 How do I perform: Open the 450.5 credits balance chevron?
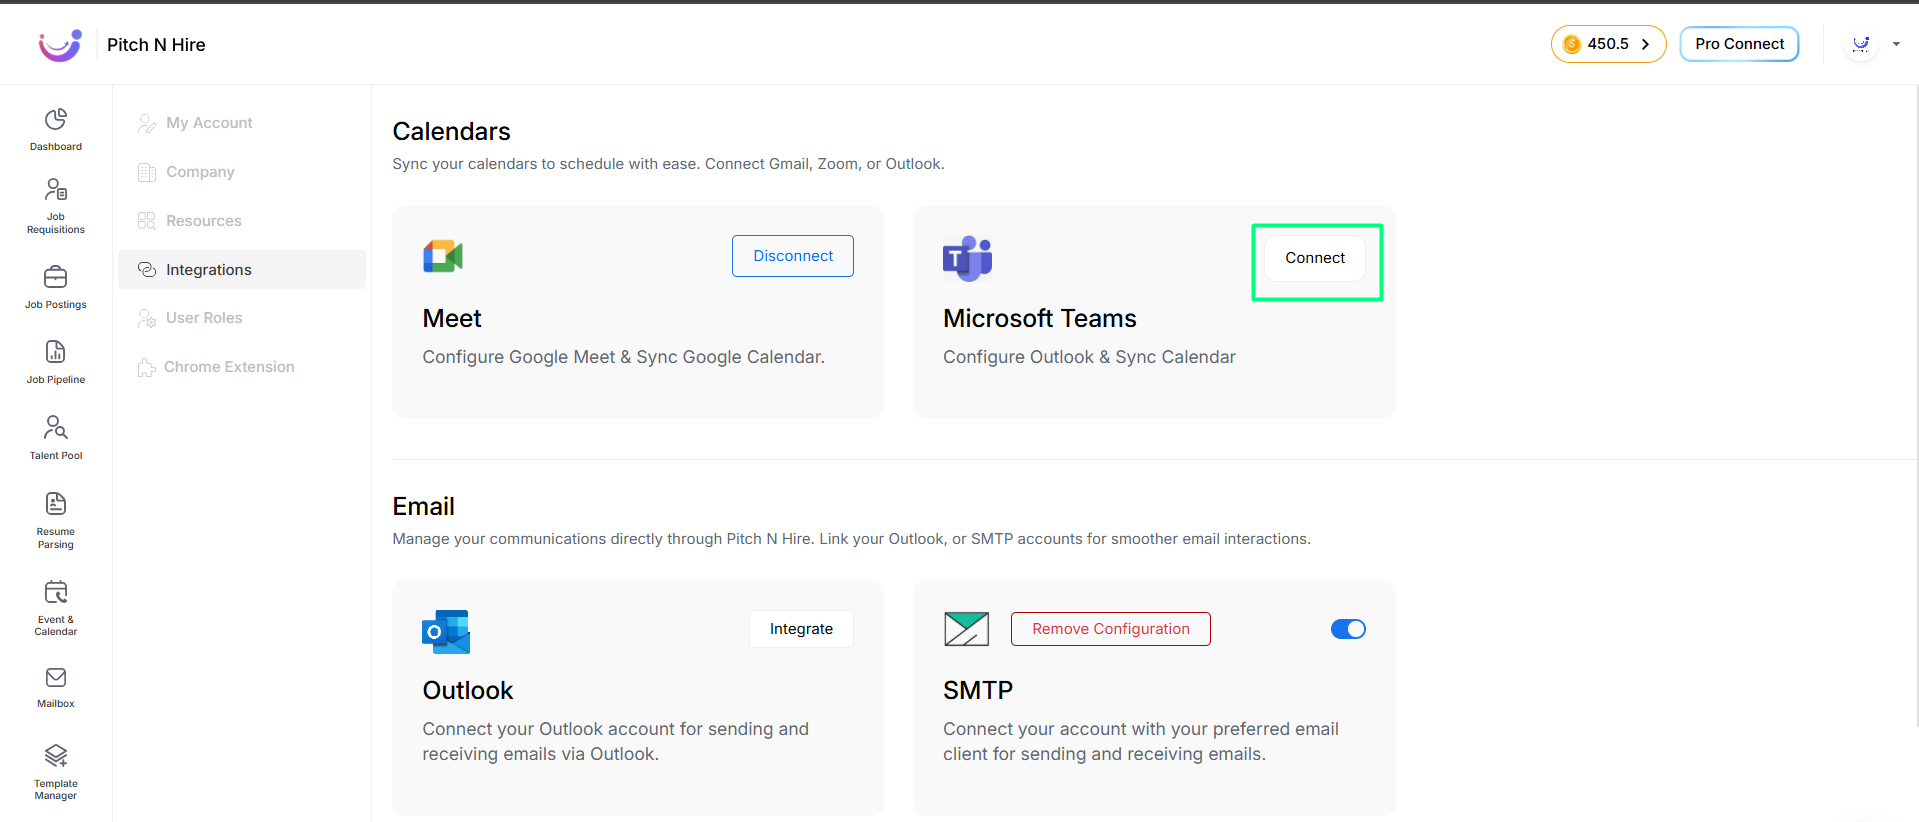coord(1645,44)
